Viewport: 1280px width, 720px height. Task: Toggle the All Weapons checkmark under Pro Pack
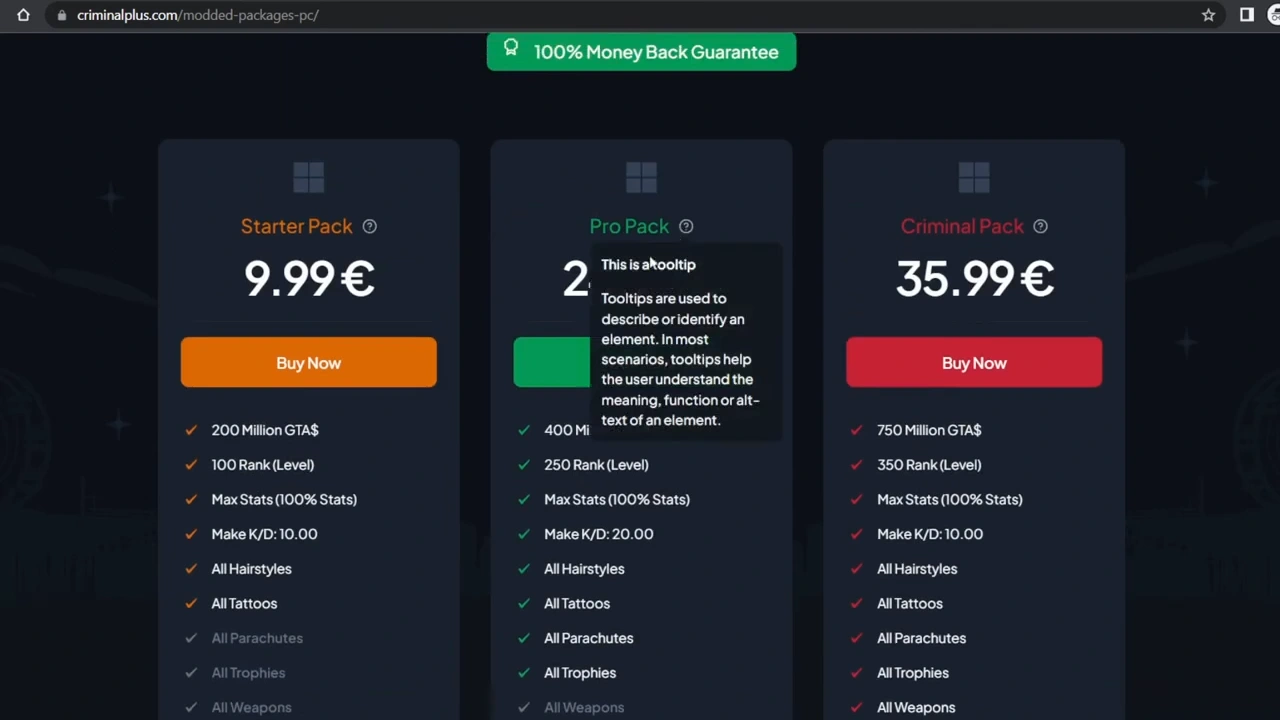pos(523,707)
